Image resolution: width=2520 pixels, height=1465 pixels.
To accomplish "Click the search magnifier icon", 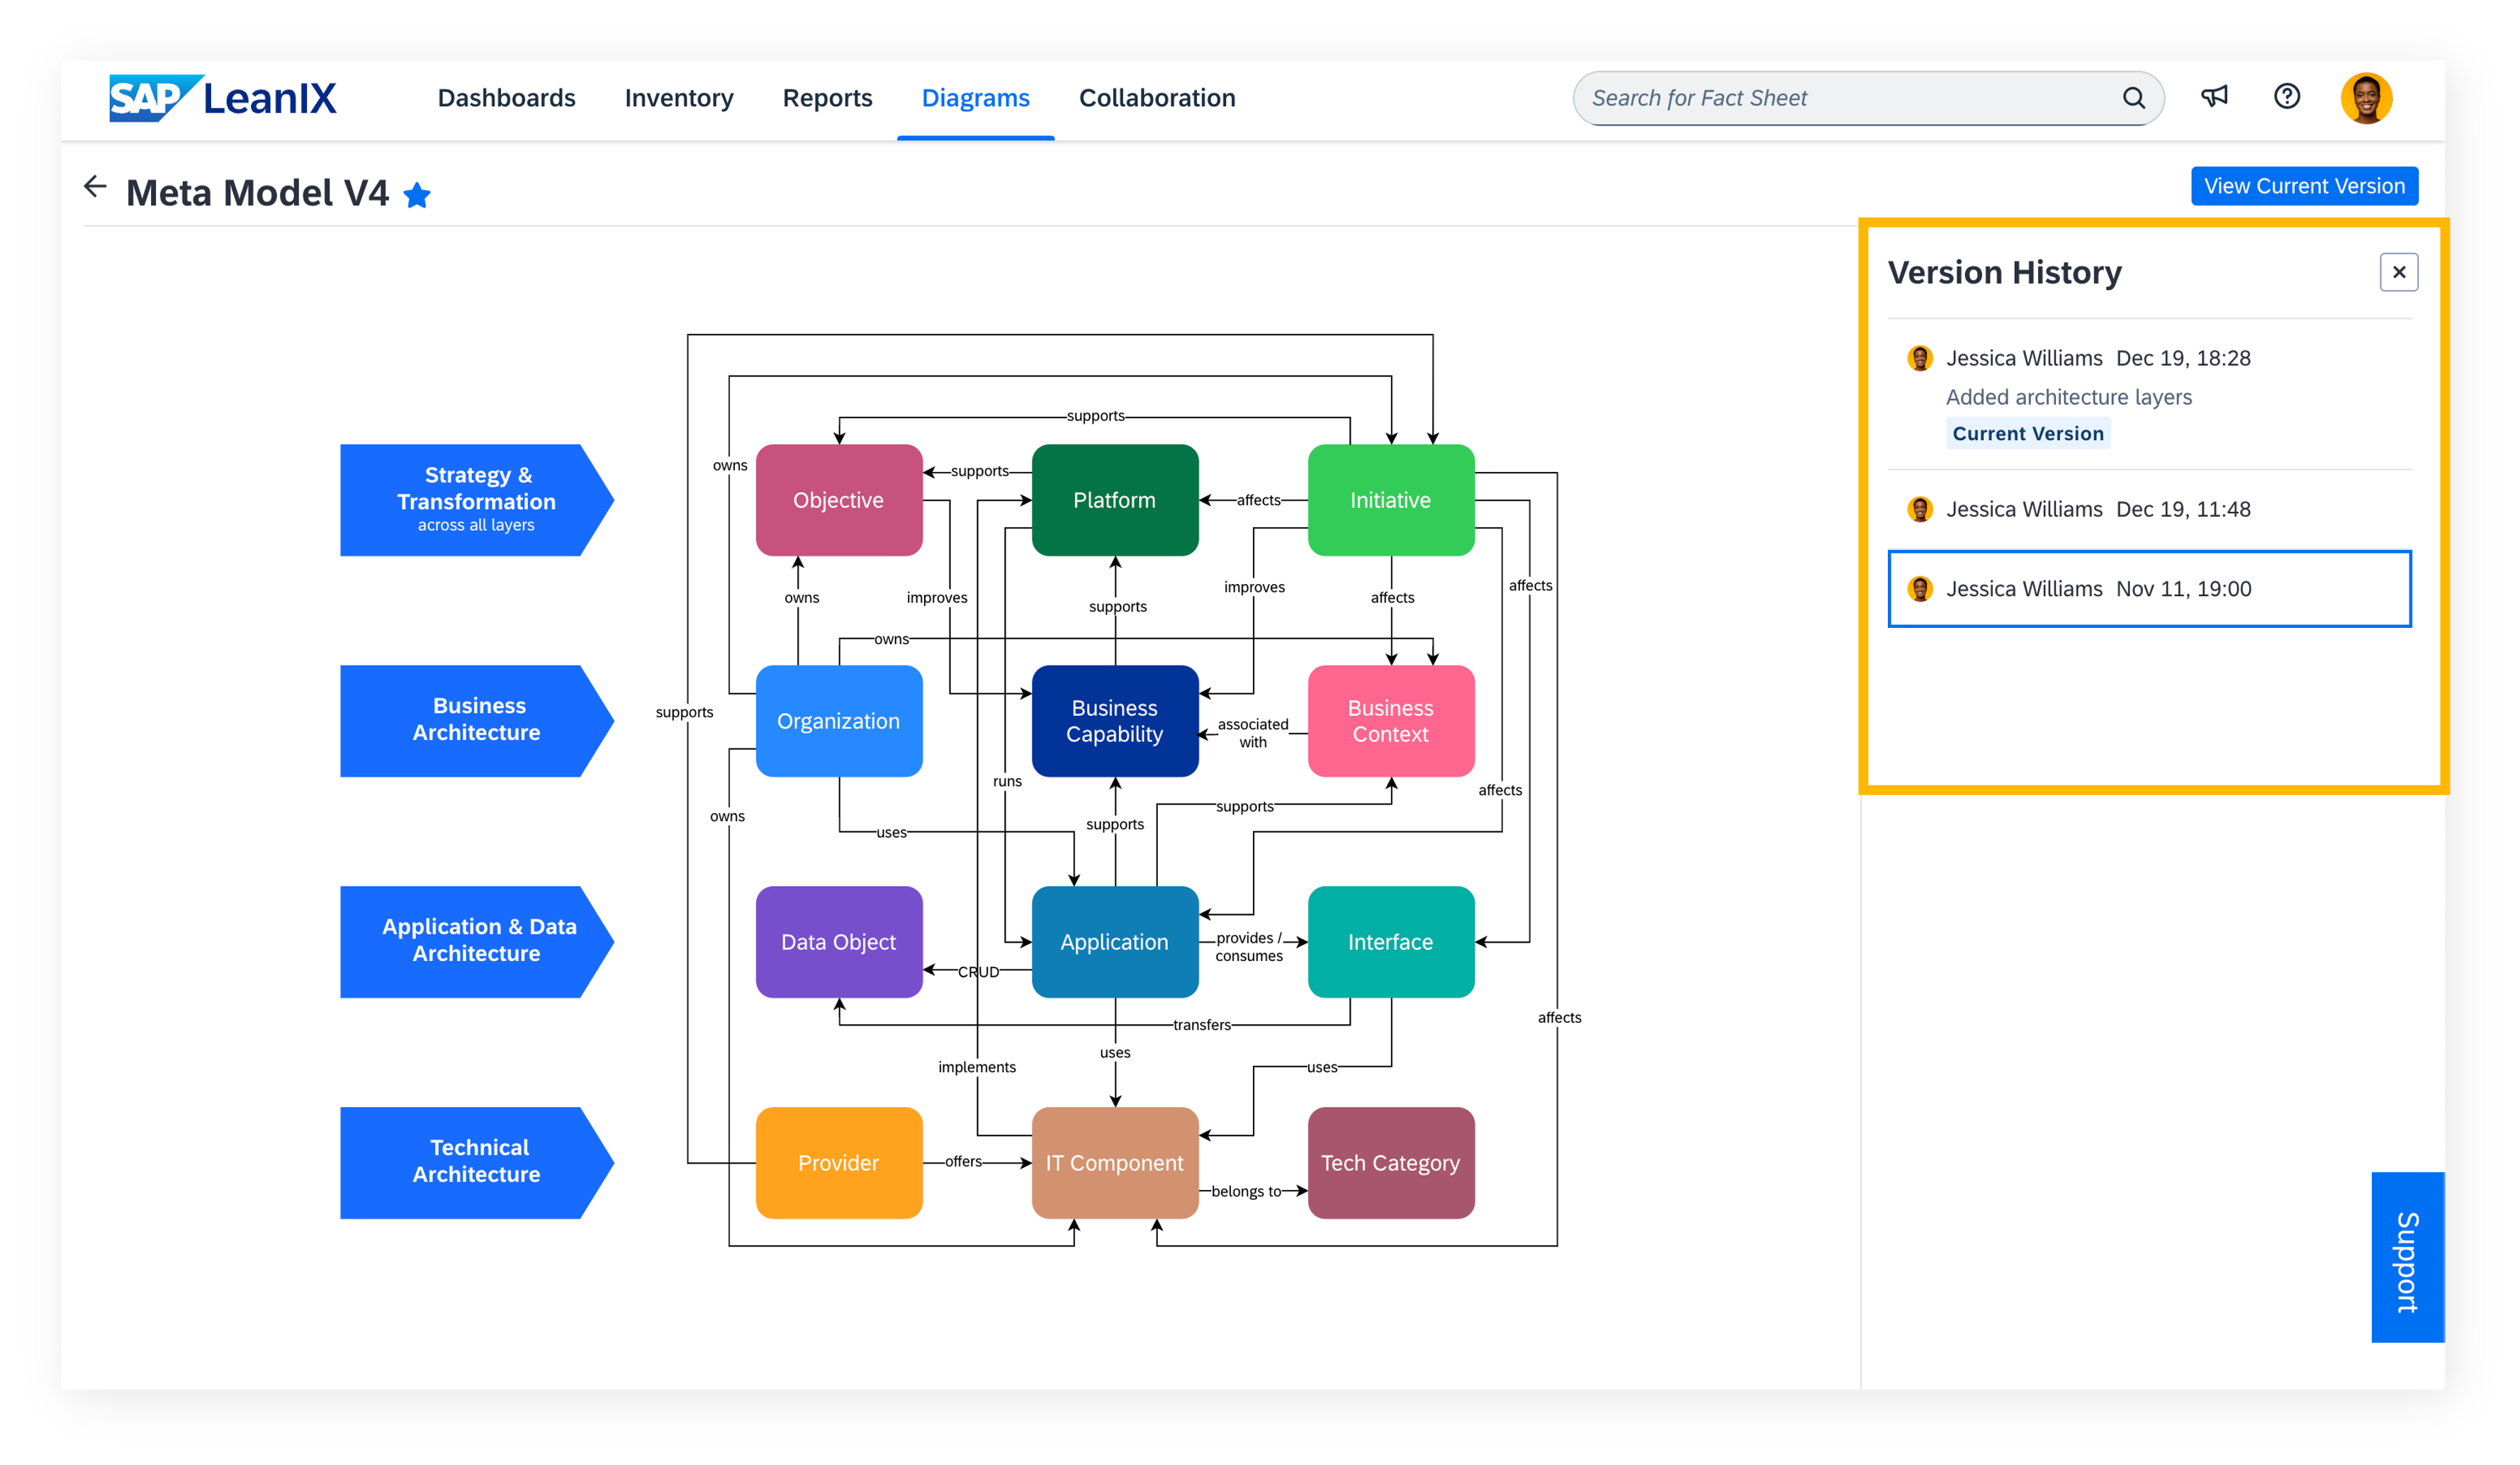I will coord(2133,98).
